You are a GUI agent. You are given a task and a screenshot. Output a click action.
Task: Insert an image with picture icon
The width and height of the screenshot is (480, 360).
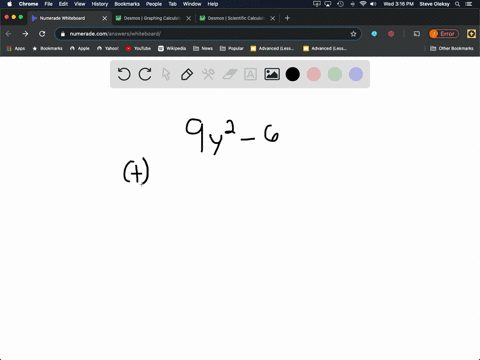[272, 74]
